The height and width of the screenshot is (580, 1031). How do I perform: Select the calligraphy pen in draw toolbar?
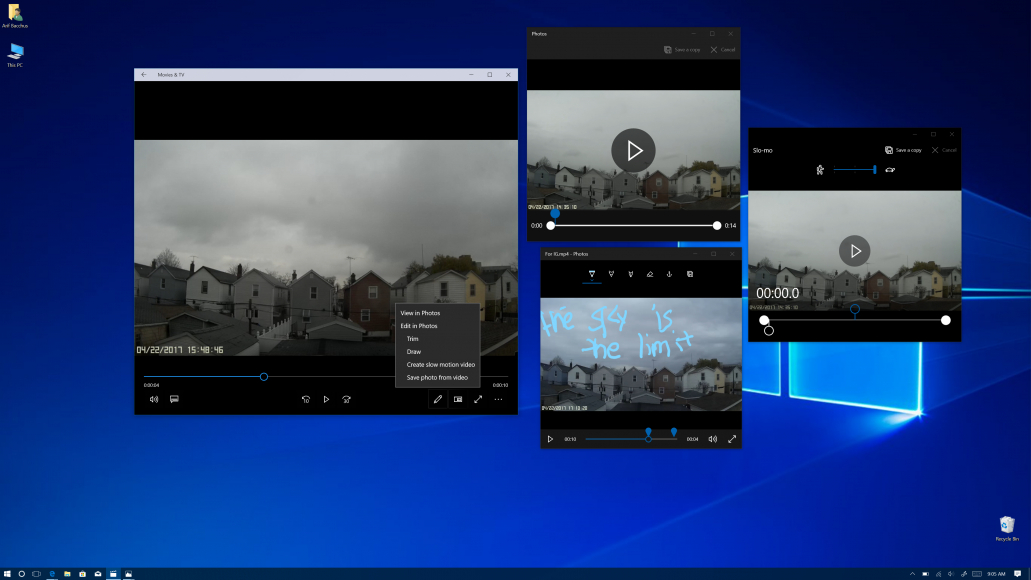click(631, 274)
